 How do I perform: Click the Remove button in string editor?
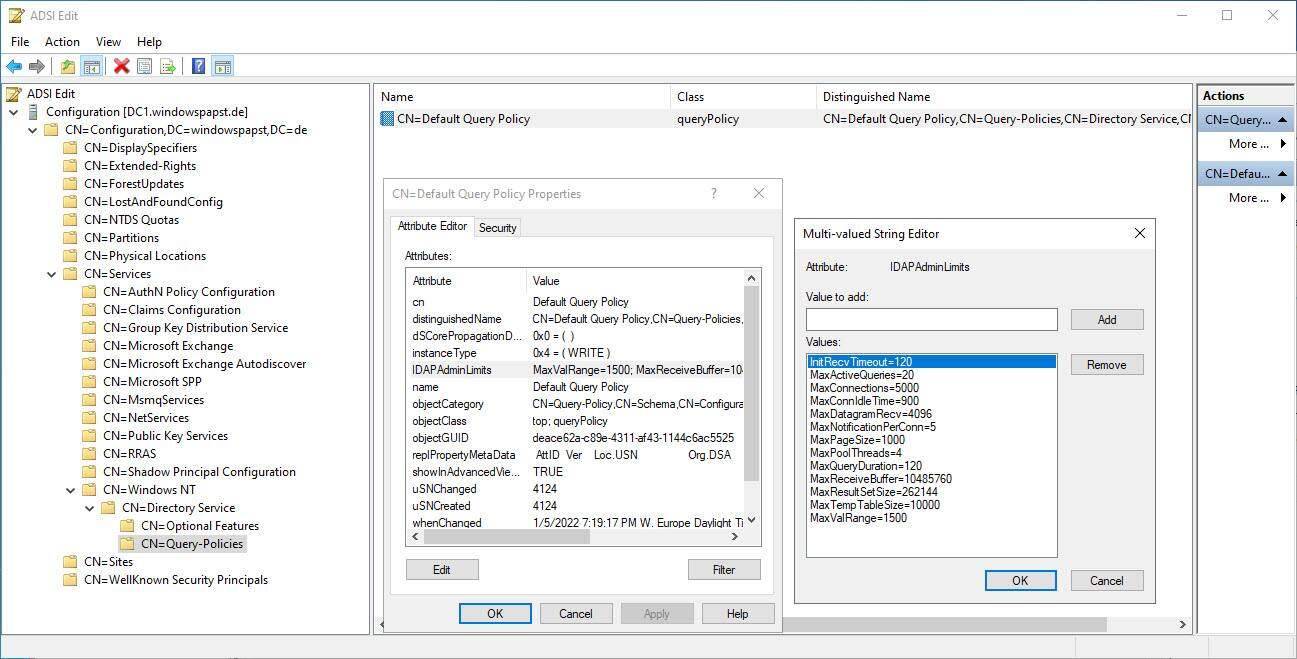click(x=1106, y=365)
